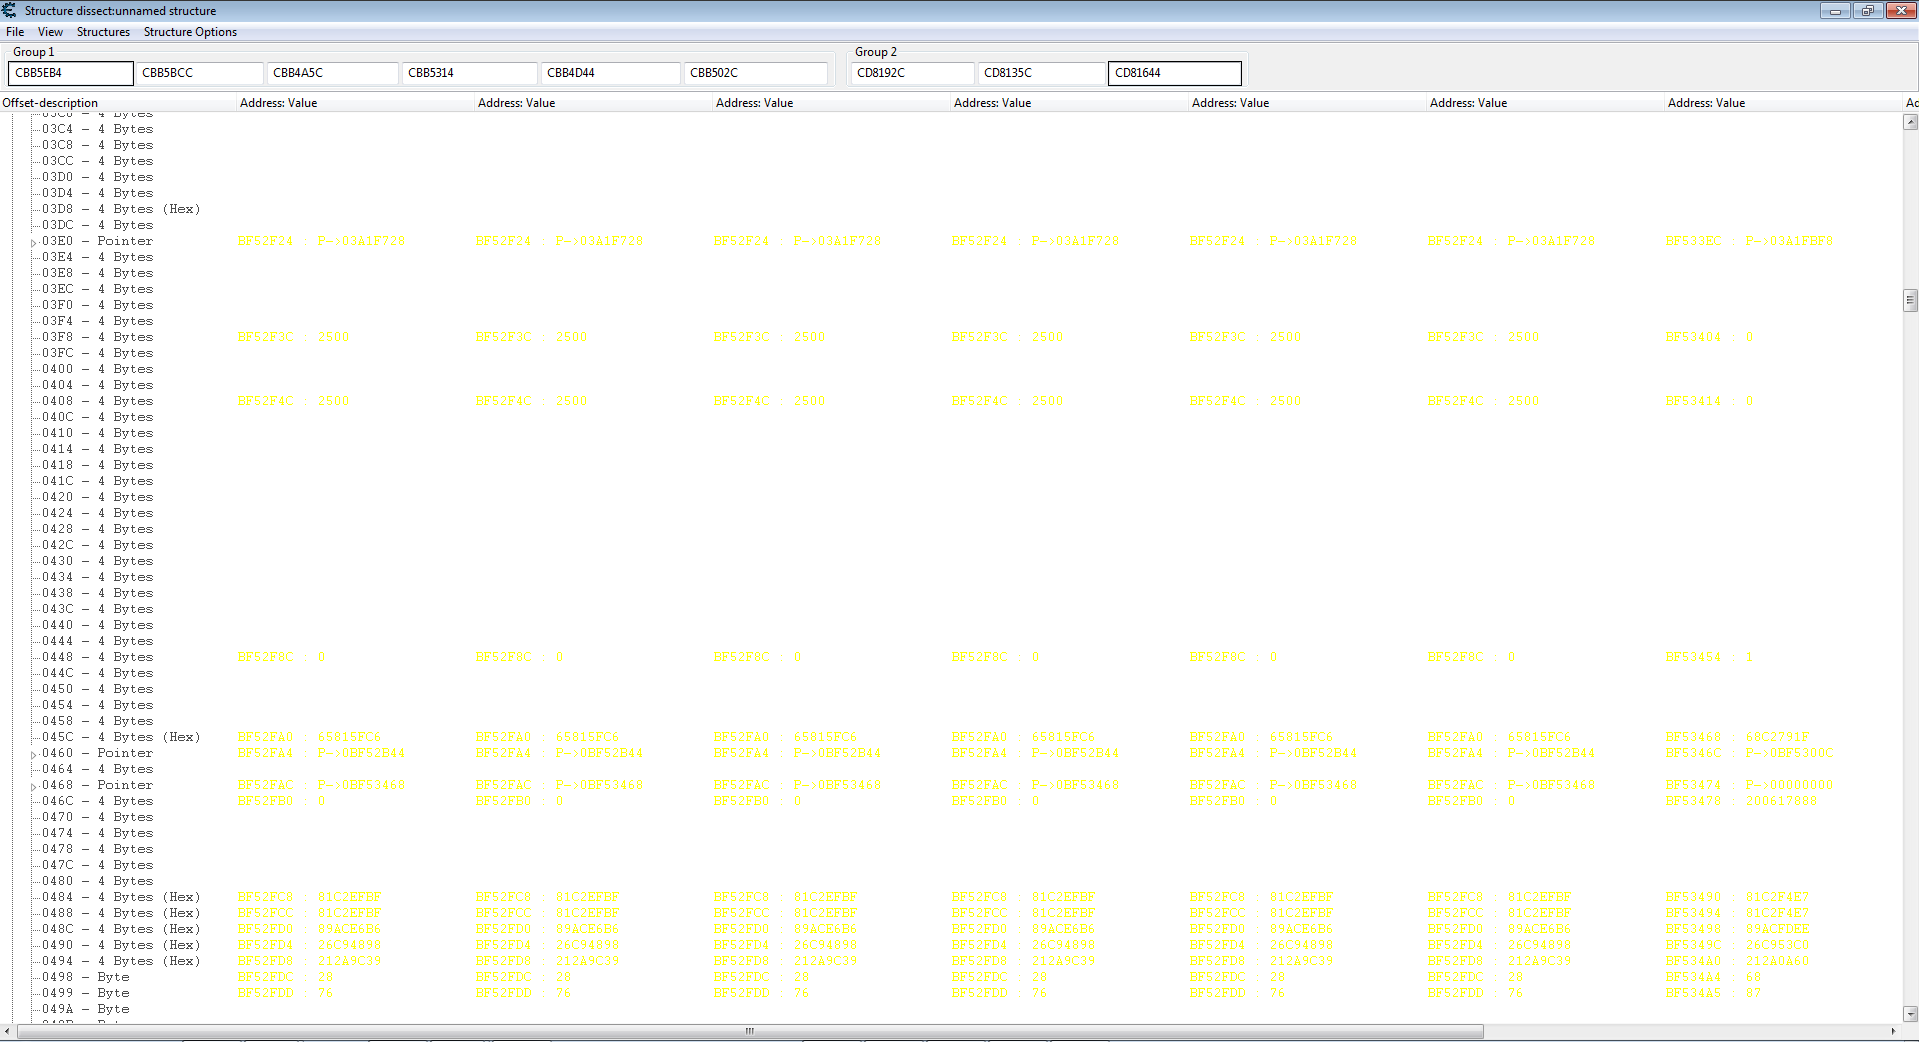Select the 0480 - 4 Bytes row

[98, 881]
